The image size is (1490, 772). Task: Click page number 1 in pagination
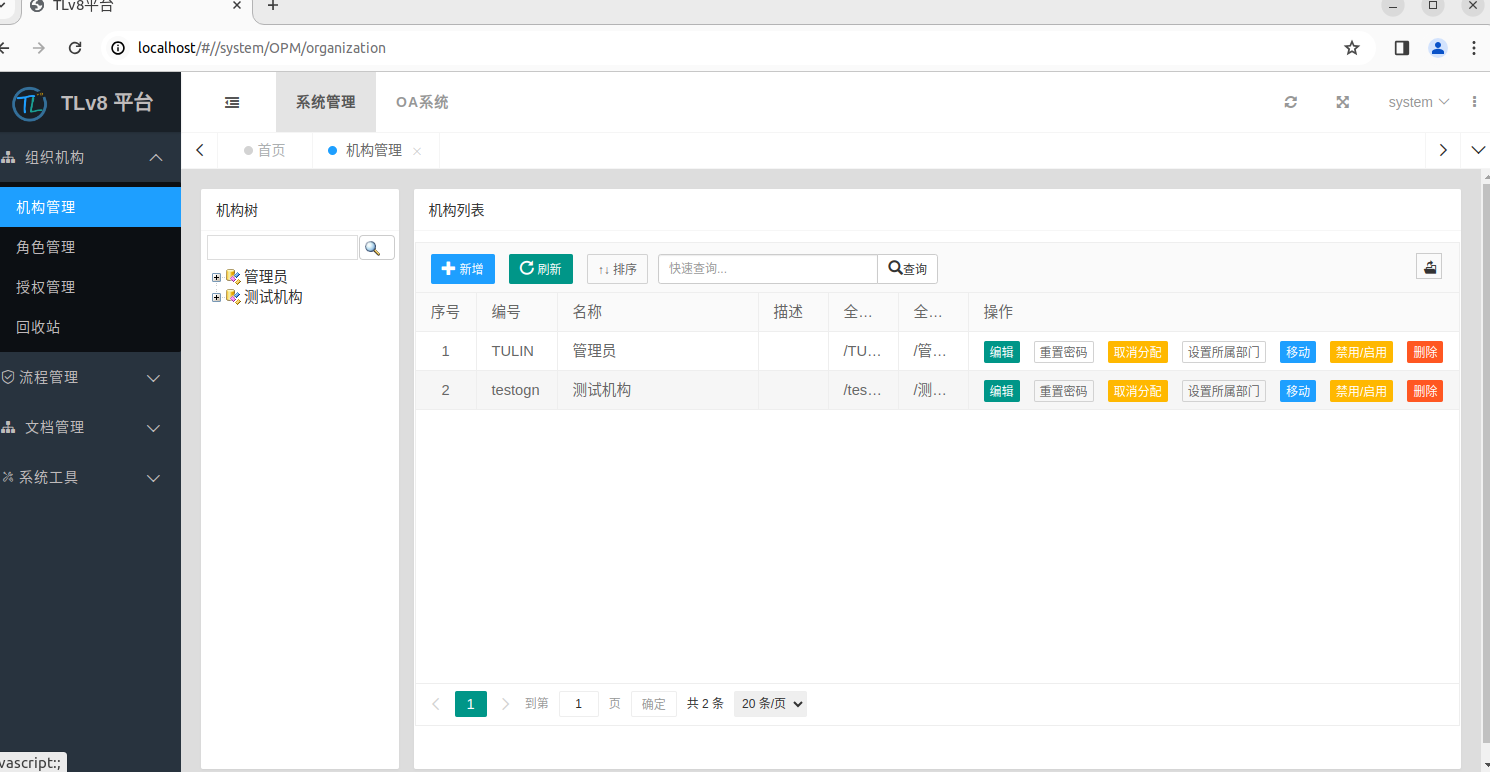(x=471, y=704)
